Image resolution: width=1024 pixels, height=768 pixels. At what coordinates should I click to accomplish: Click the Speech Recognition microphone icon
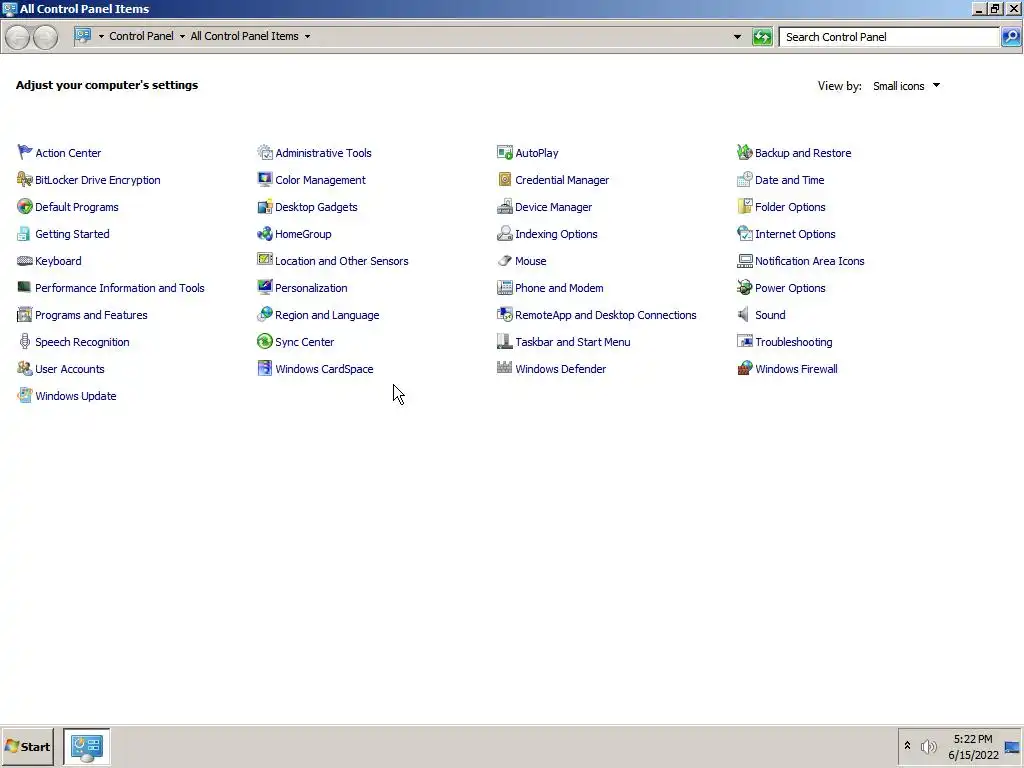(x=25, y=342)
